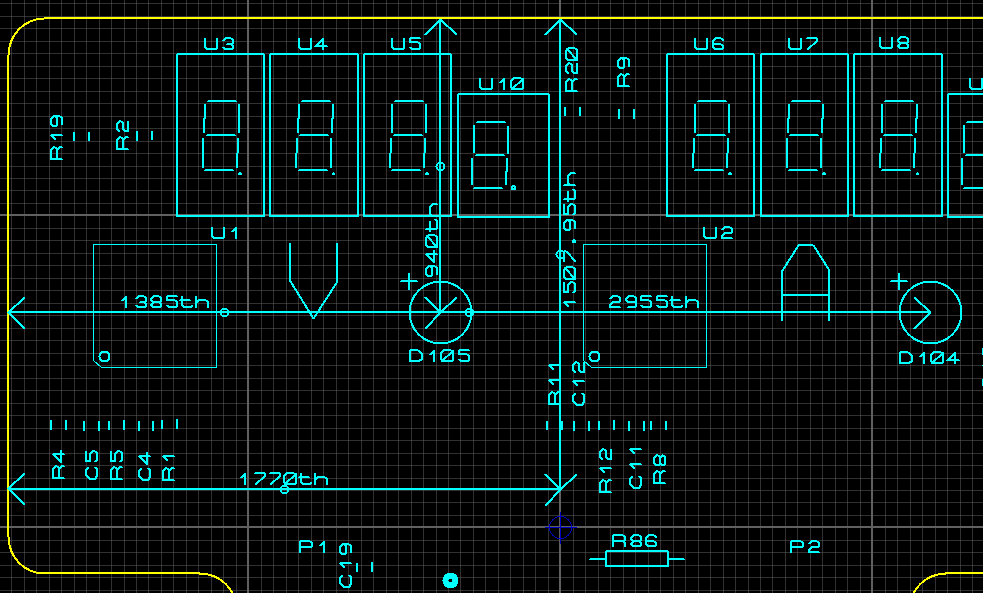The width and height of the screenshot is (983, 593).
Task: Select the R1 label text
Action: [168, 468]
